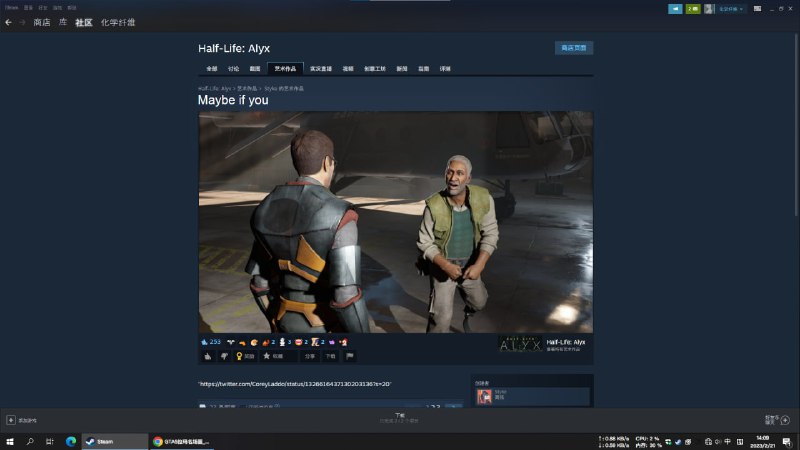Click the 奖励 award button
The height and width of the screenshot is (450, 800).
[245, 356]
